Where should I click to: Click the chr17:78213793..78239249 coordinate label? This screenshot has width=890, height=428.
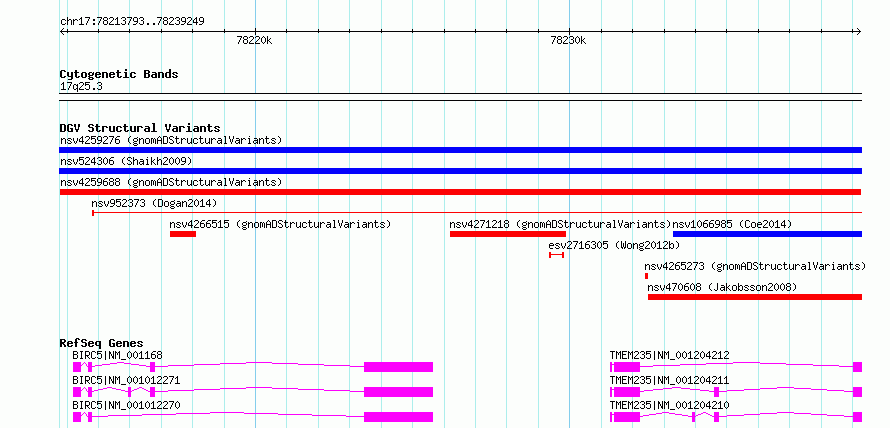[132, 22]
